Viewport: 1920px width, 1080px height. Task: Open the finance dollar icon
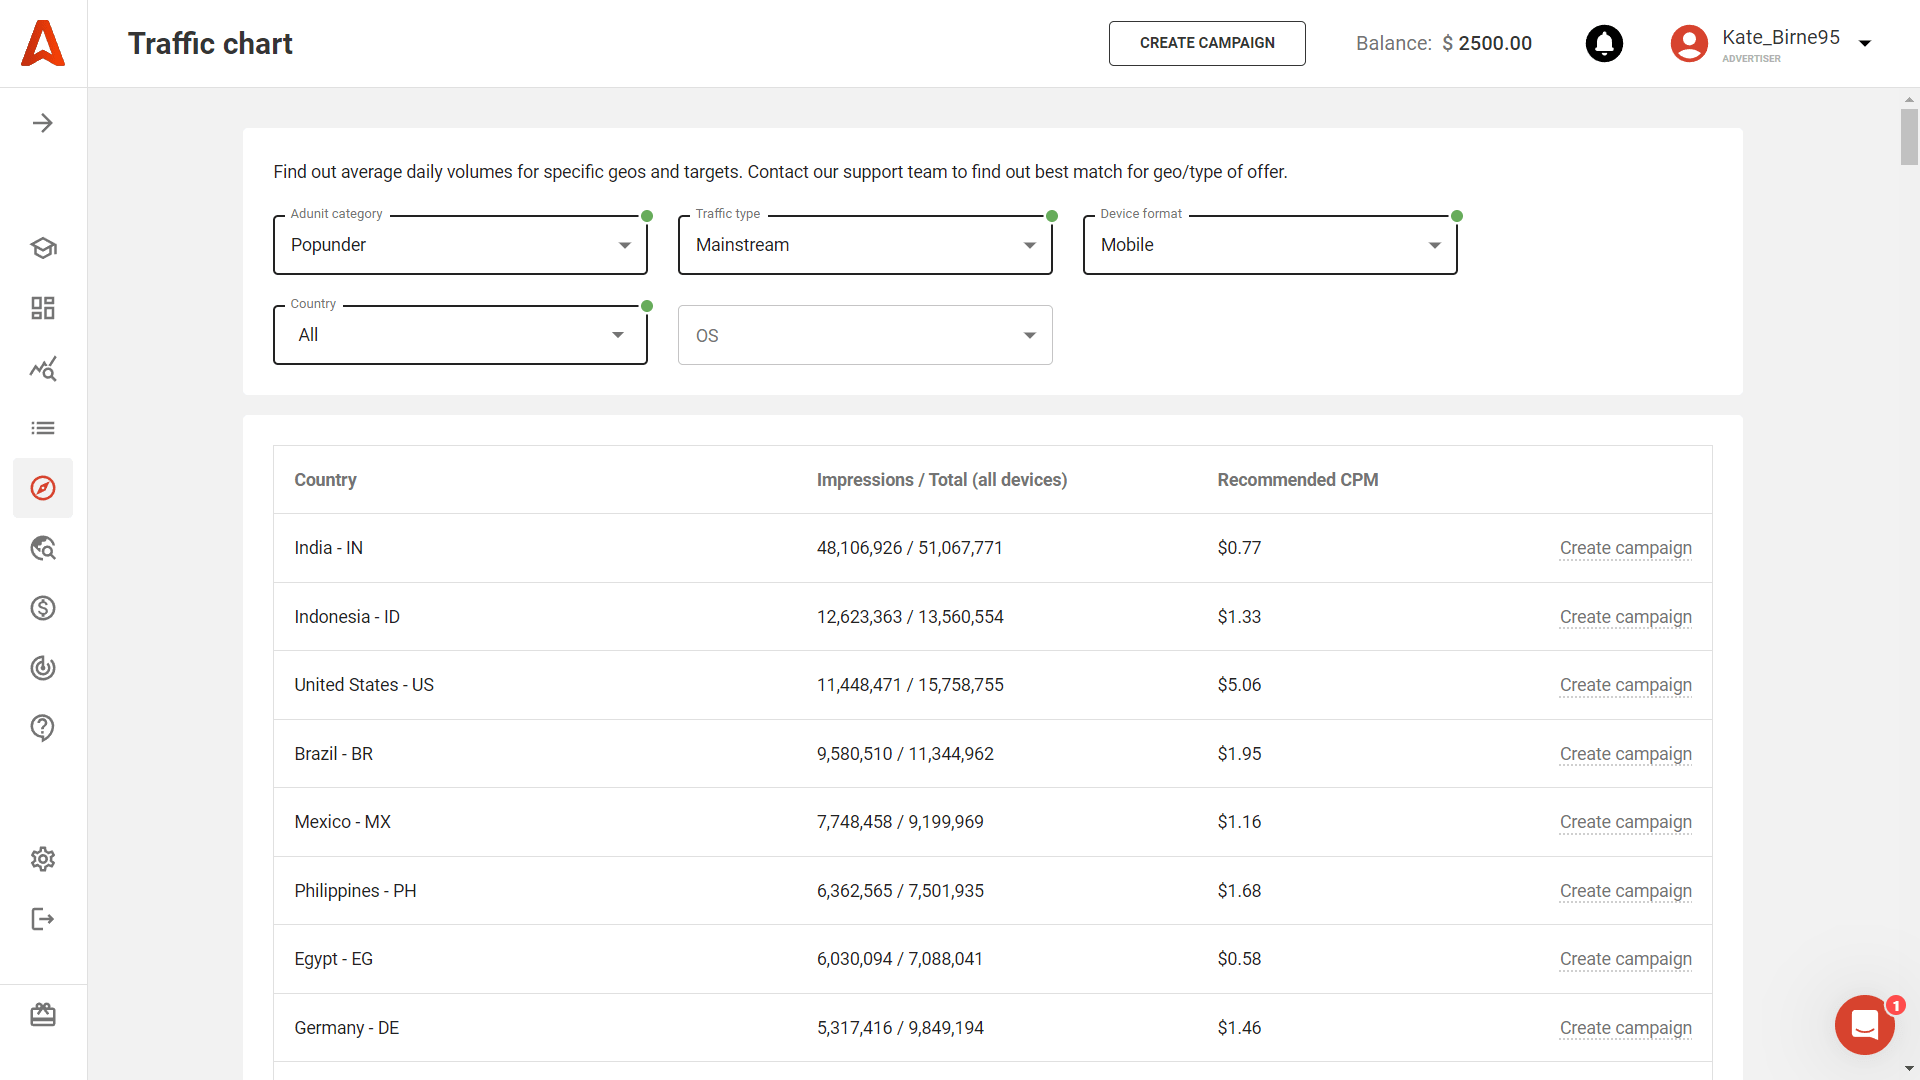43,608
